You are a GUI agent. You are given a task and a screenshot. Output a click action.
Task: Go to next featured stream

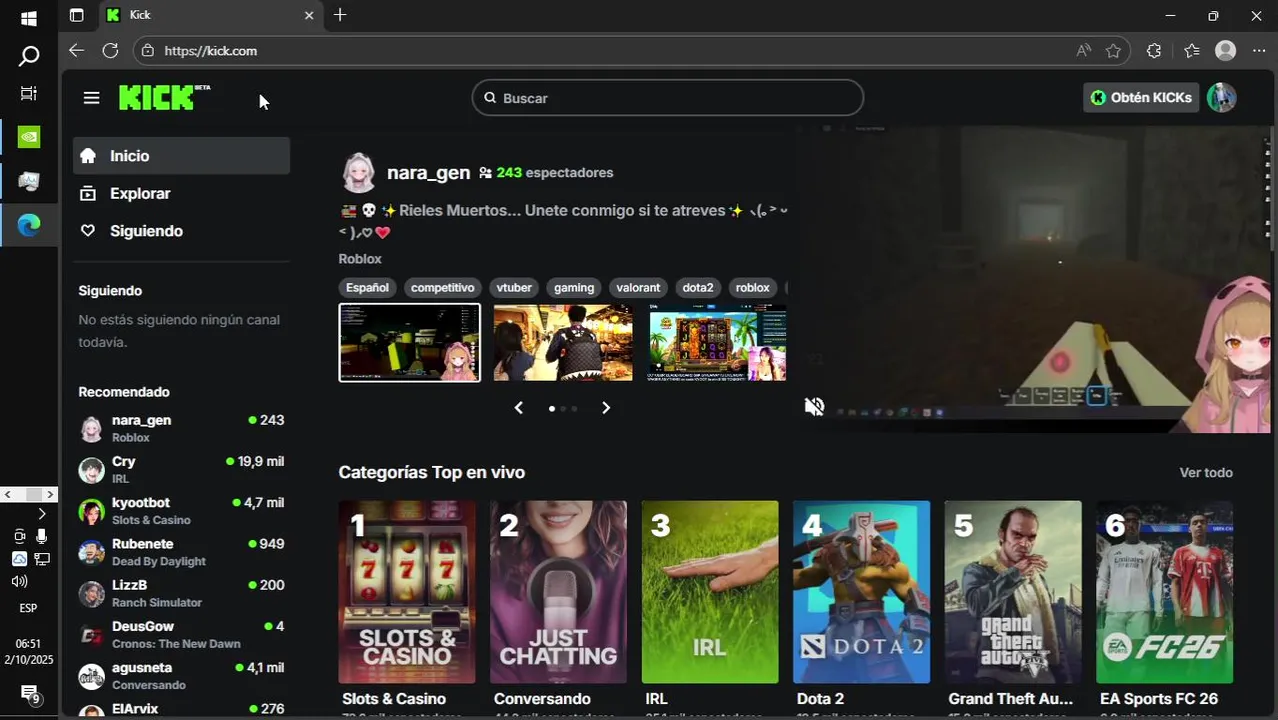click(x=606, y=408)
